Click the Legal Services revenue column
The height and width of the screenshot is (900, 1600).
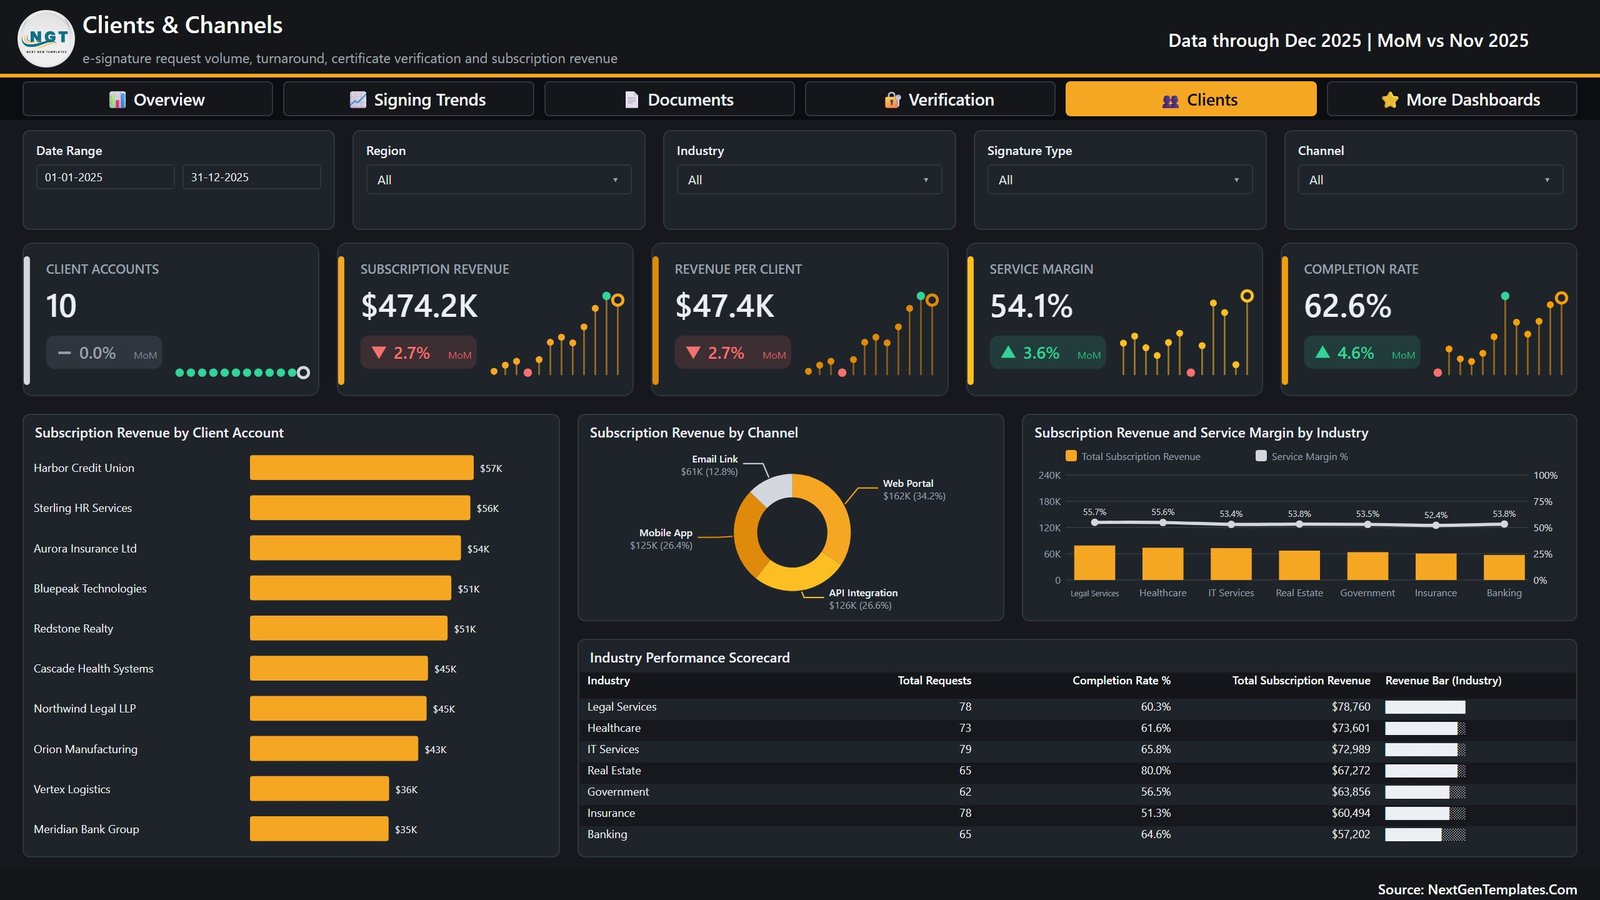pyautogui.click(x=1094, y=563)
